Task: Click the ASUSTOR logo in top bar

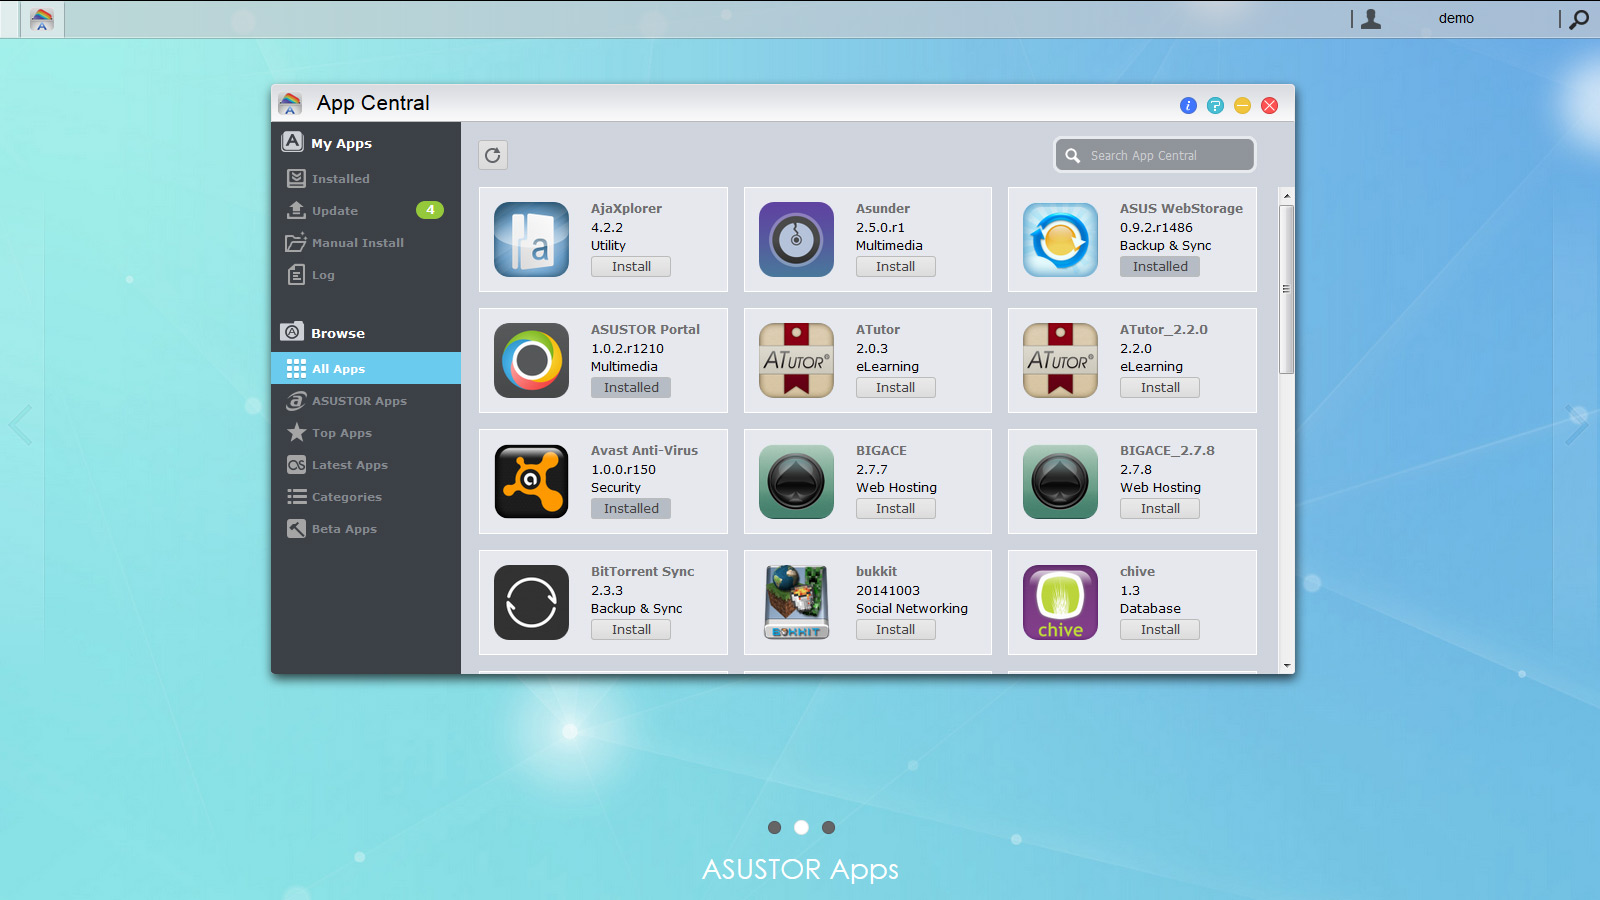Action: pyautogui.click(x=42, y=19)
